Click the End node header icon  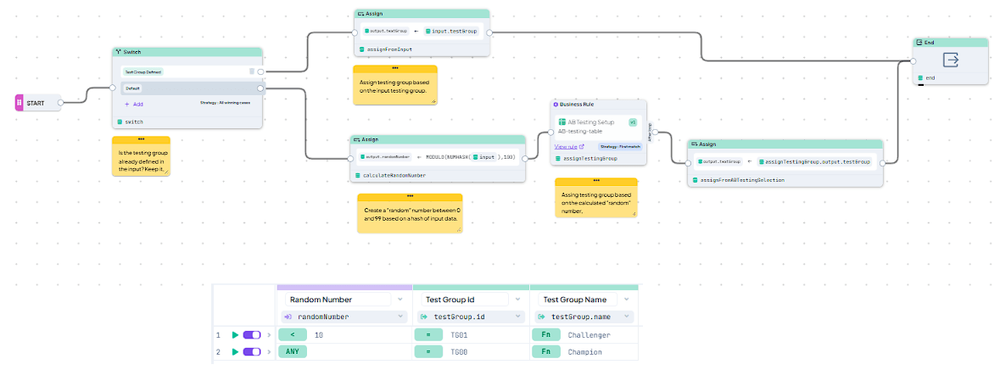click(x=919, y=42)
